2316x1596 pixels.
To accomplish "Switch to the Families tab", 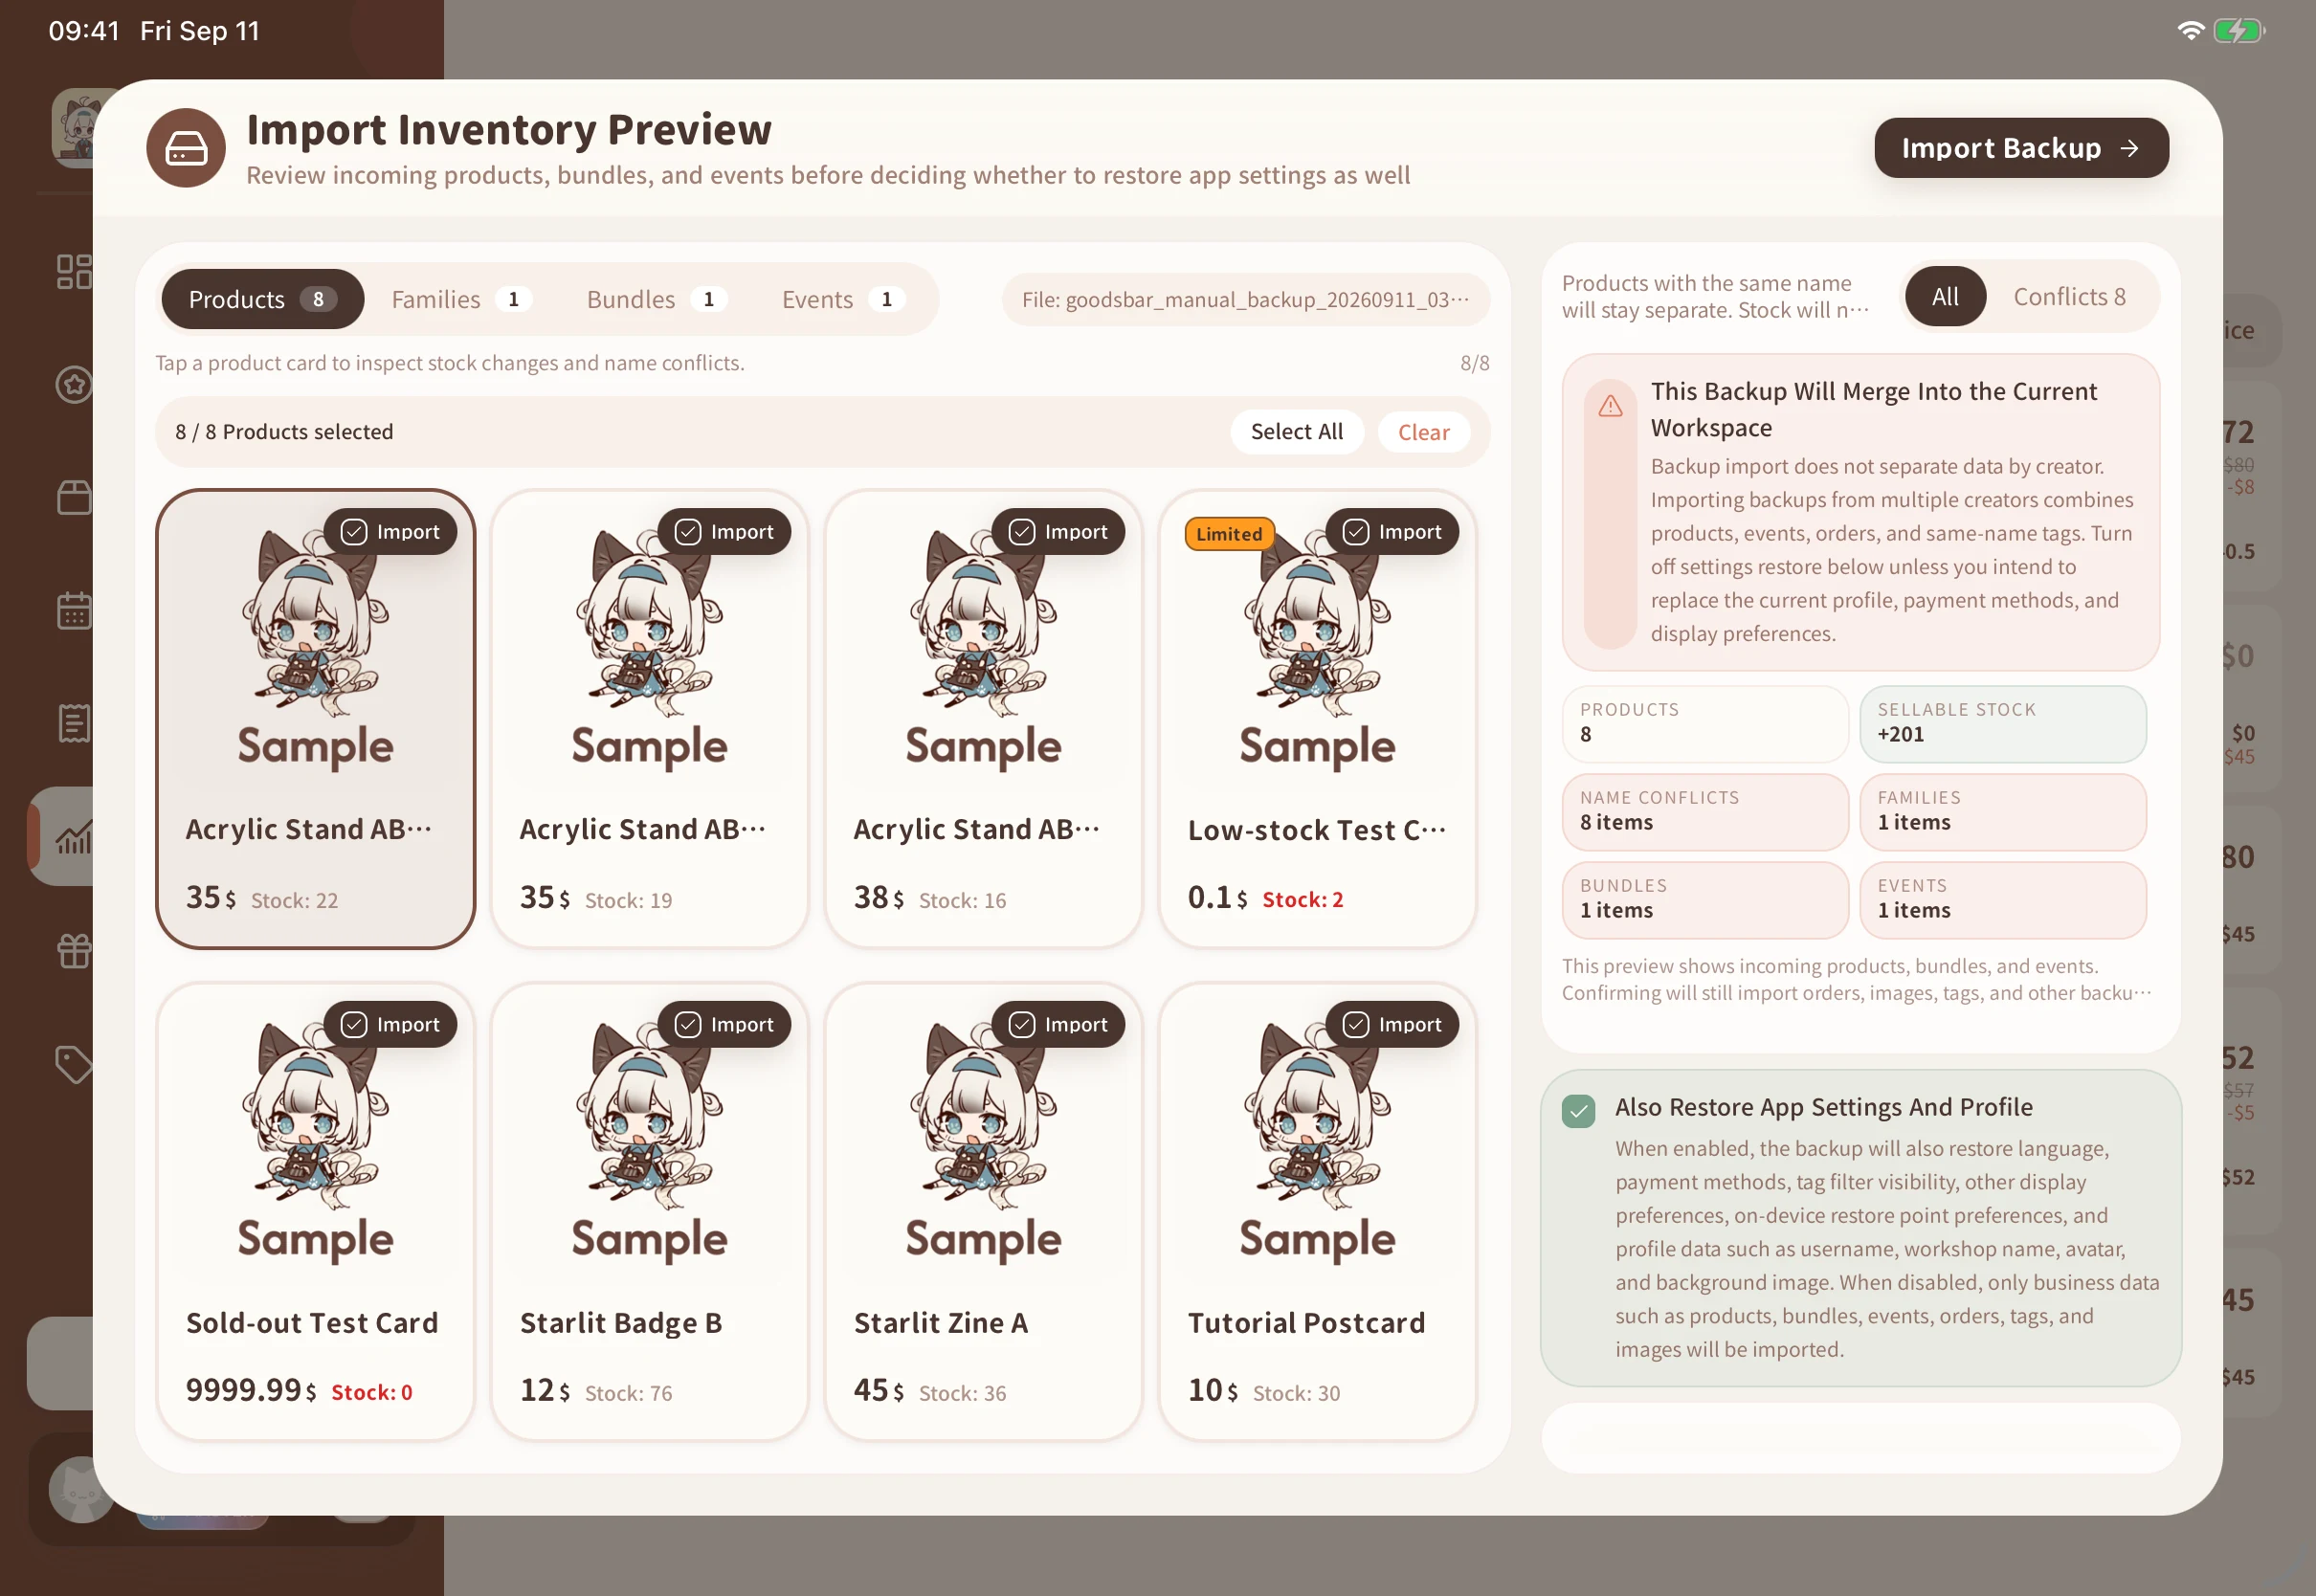I will tap(461, 299).
